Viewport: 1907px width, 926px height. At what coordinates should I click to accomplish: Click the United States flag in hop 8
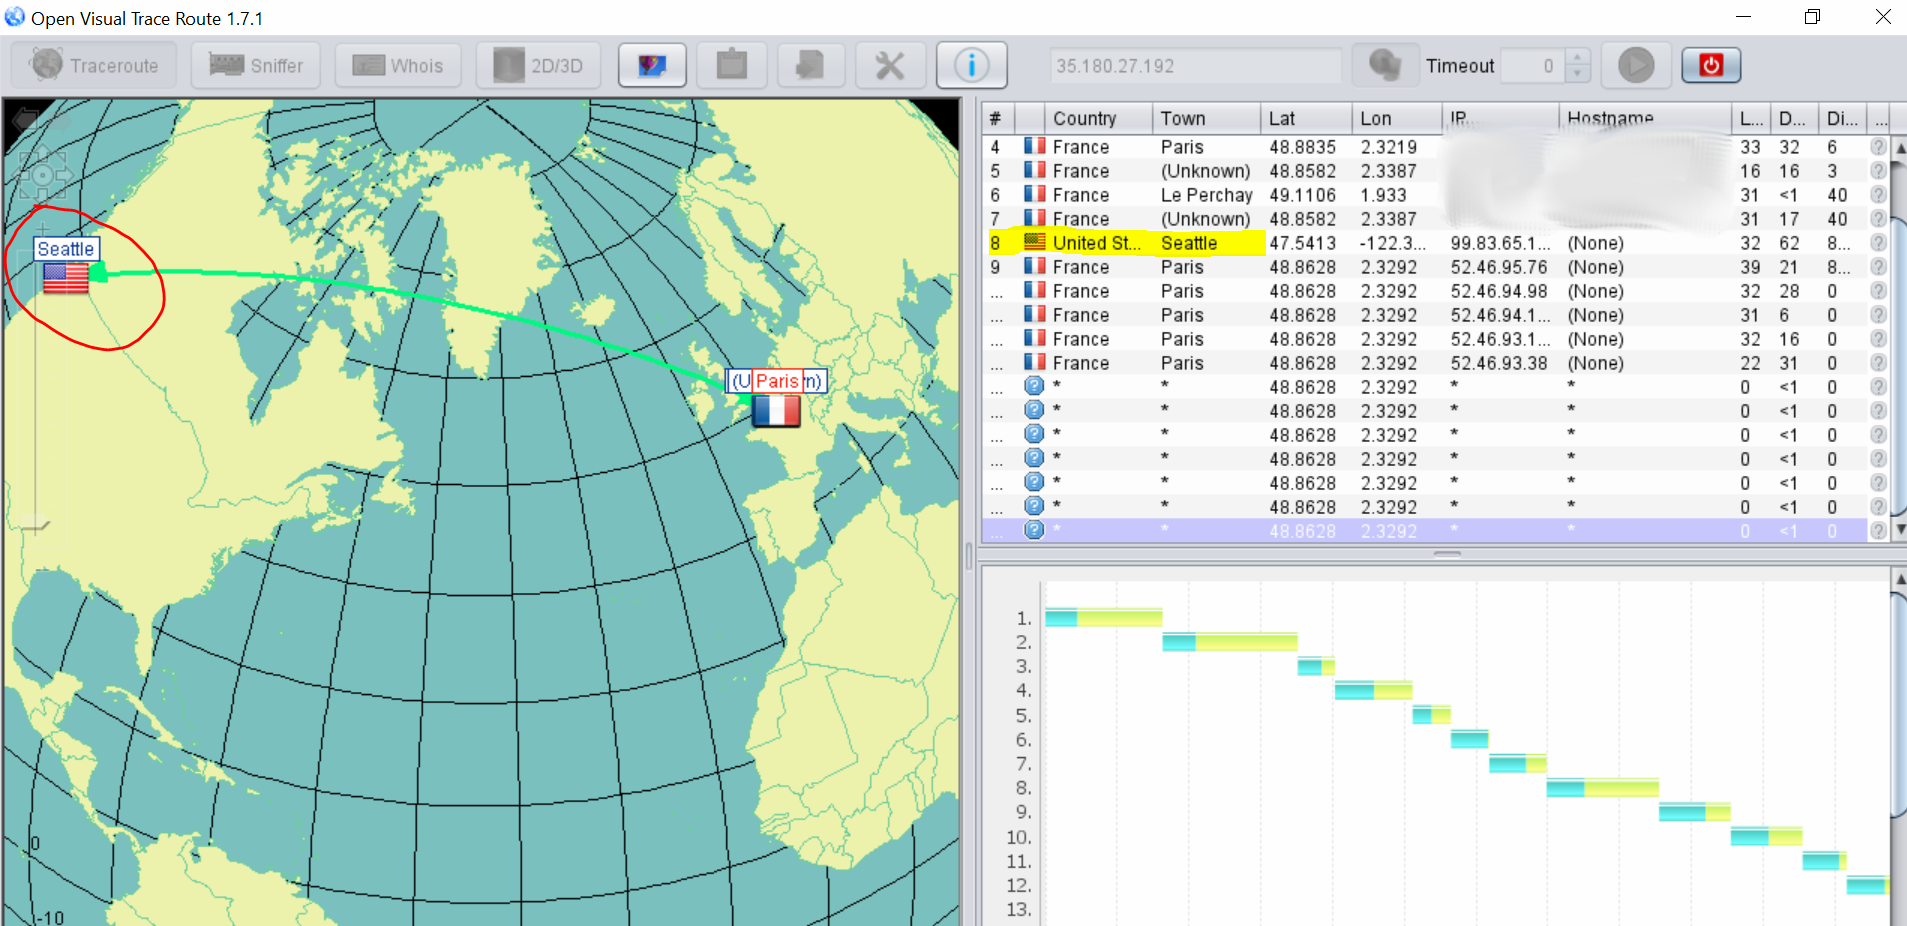1034,242
